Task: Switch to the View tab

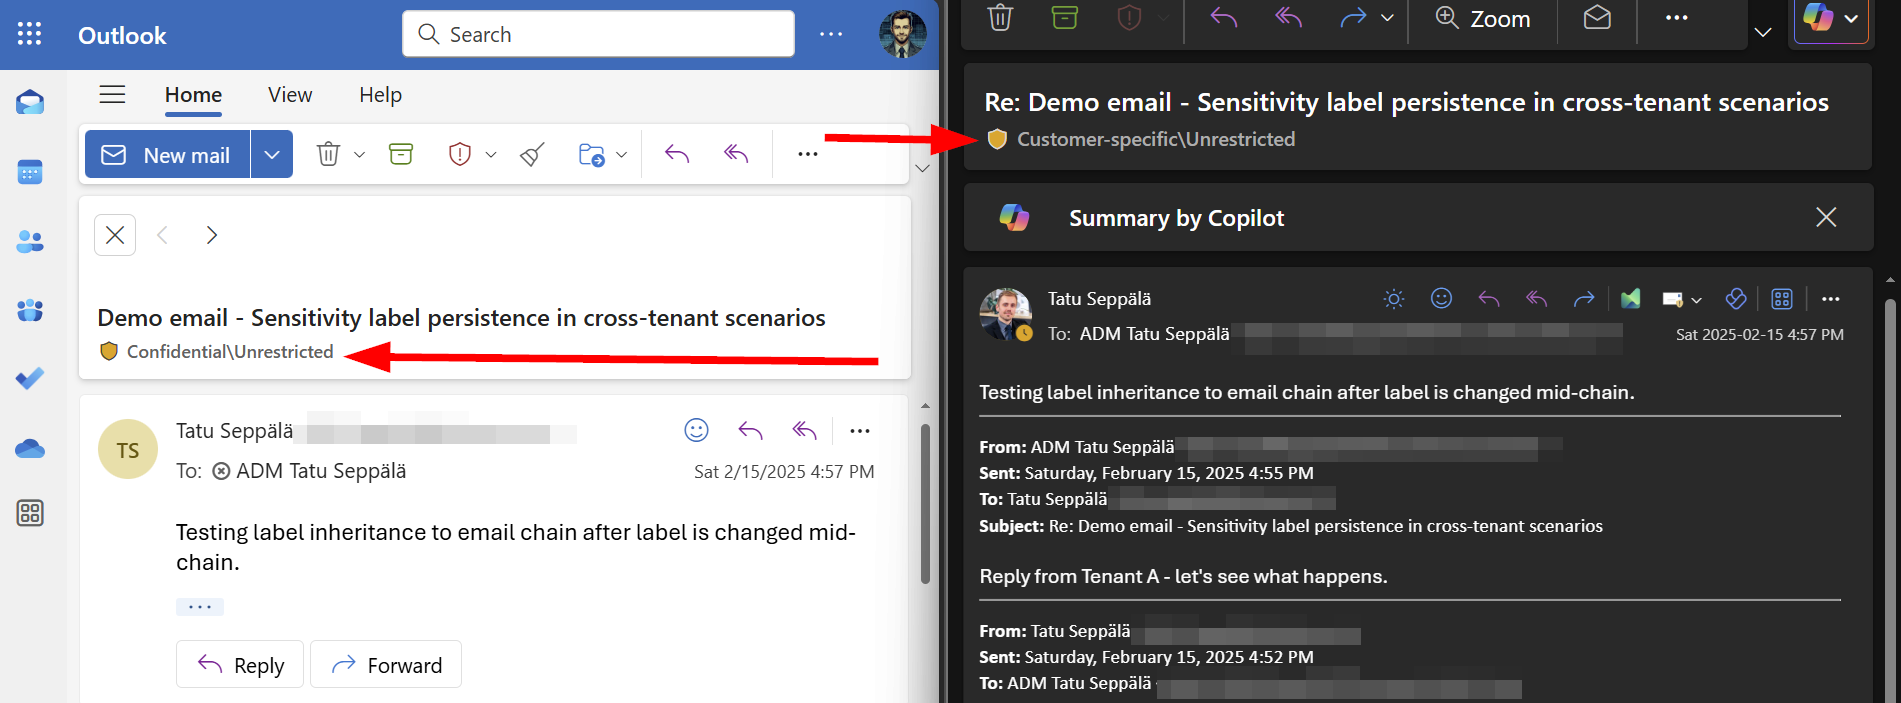Action: click(x=290, y=95)
